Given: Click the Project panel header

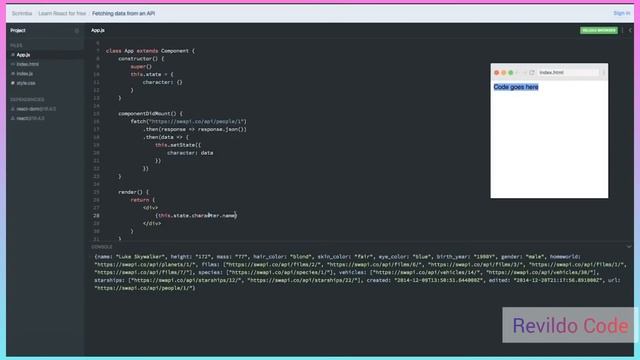Looking at the screenshot, I should [18, 30].
